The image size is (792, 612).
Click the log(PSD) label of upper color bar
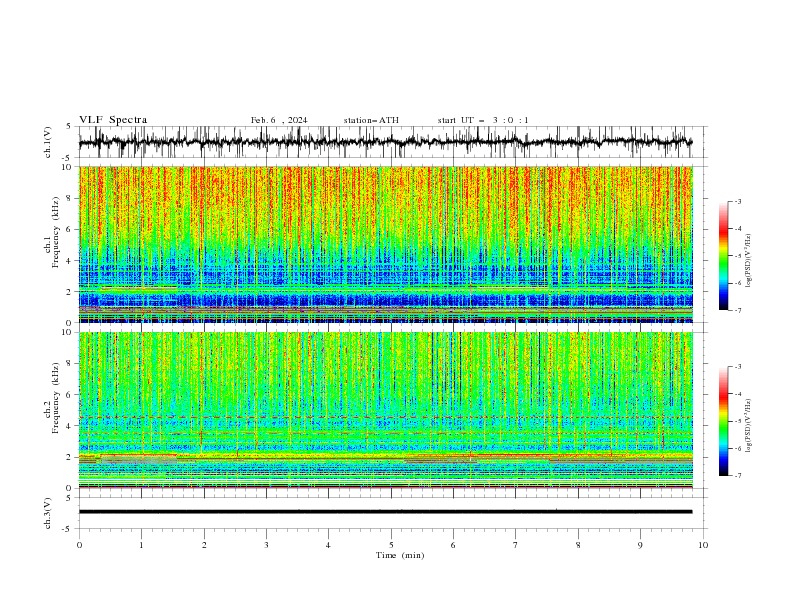[x=748, y=261]
